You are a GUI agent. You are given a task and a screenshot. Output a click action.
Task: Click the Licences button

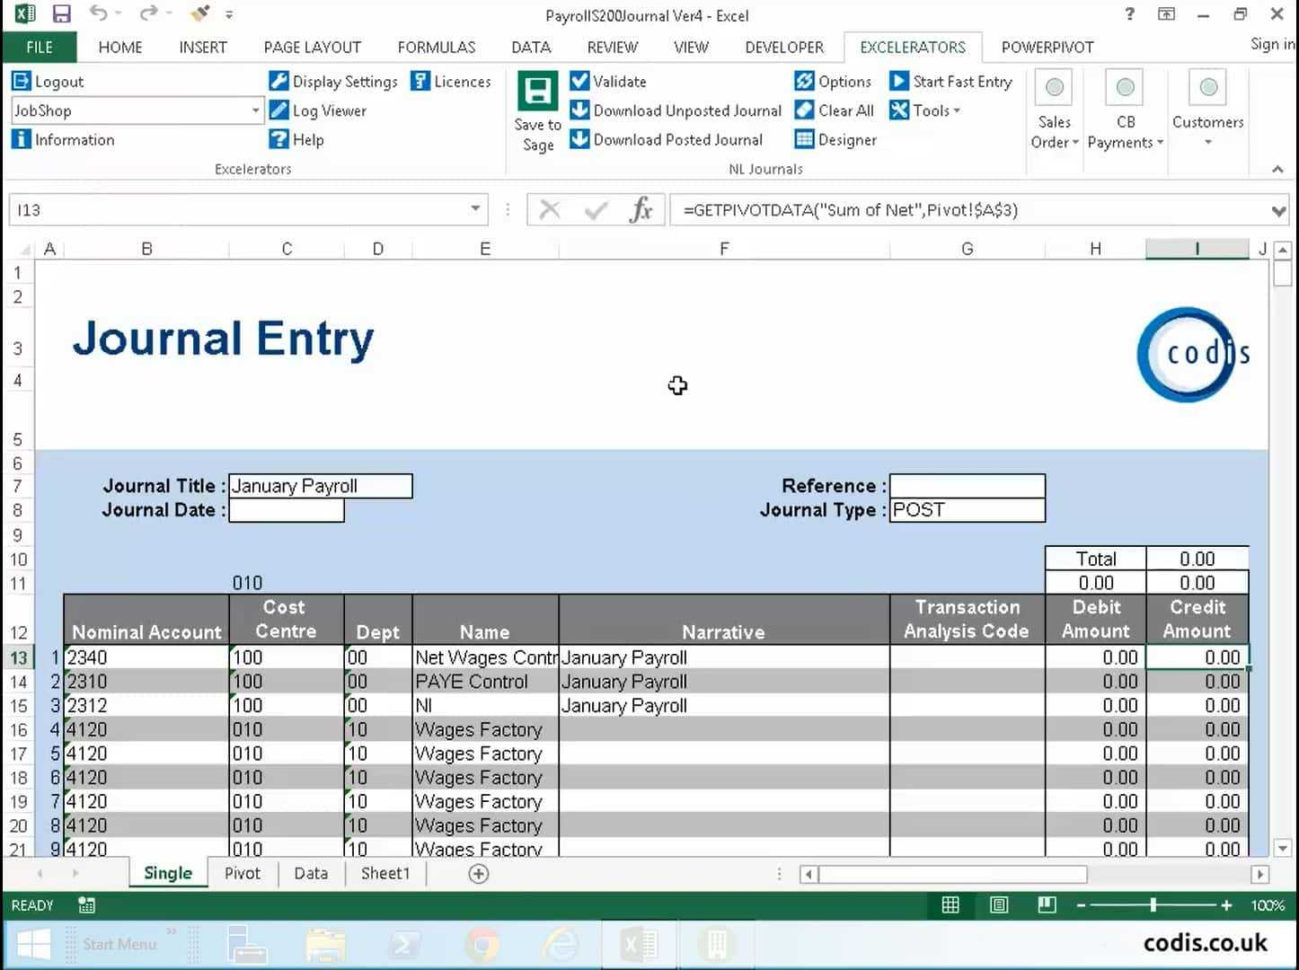[451, 82]
